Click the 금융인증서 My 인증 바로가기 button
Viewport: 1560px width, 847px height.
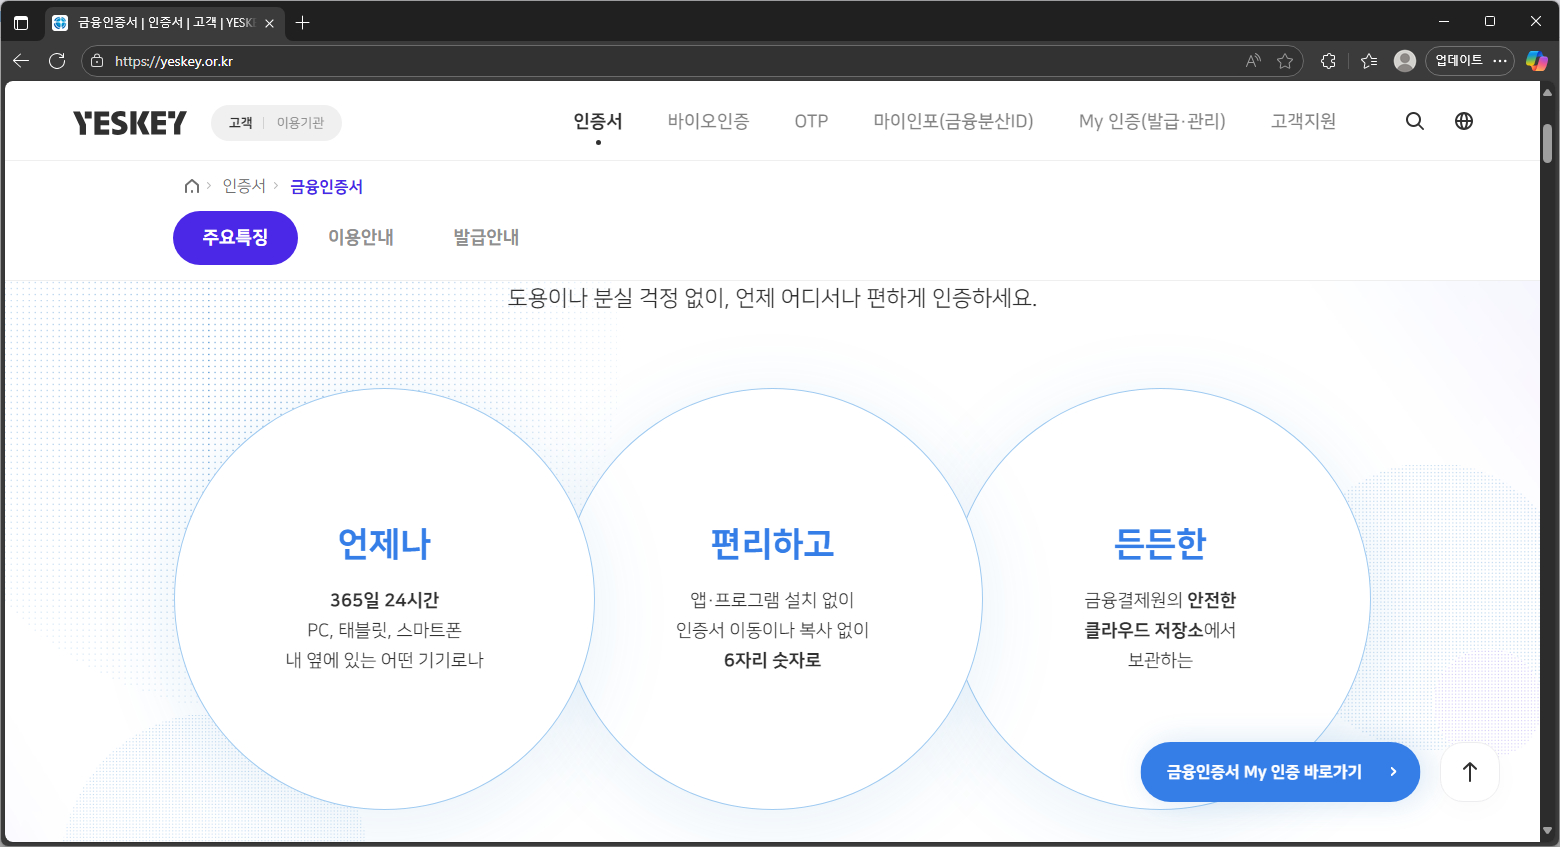click(x=1279, y=771)
